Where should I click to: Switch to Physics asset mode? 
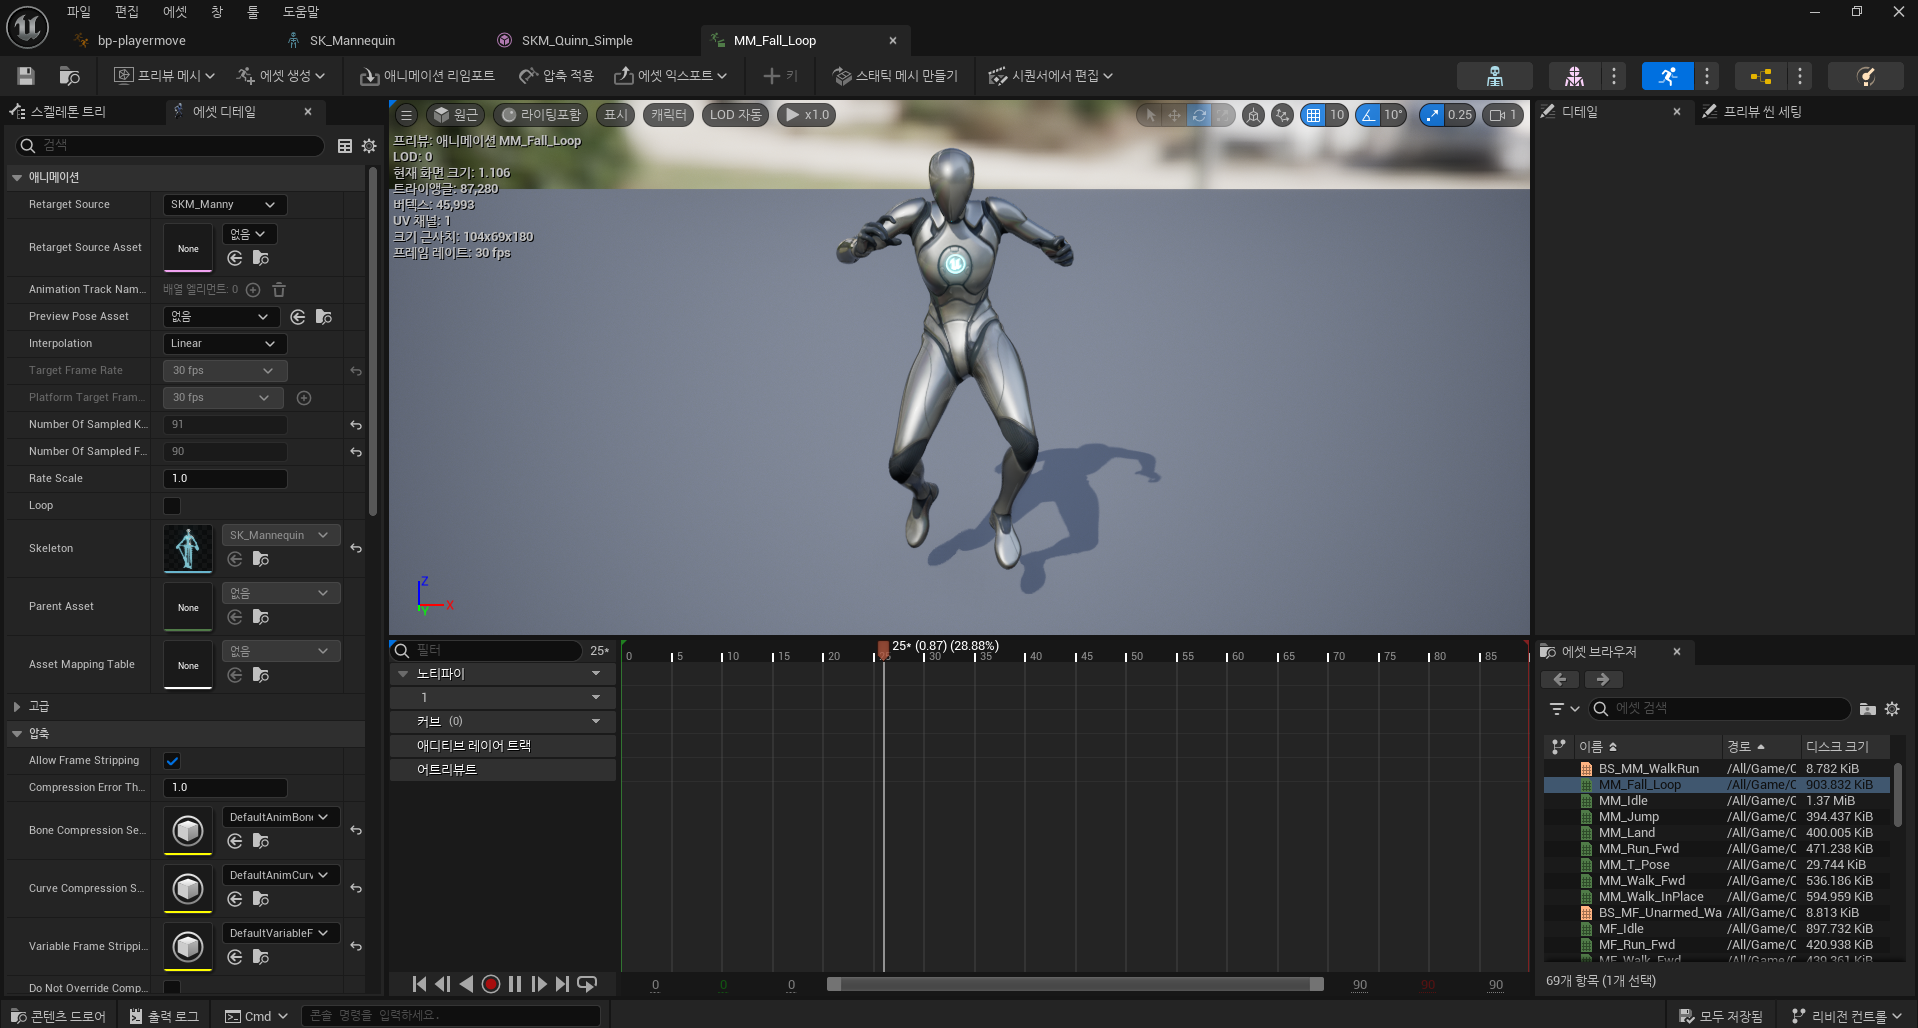pos(1865,76)
